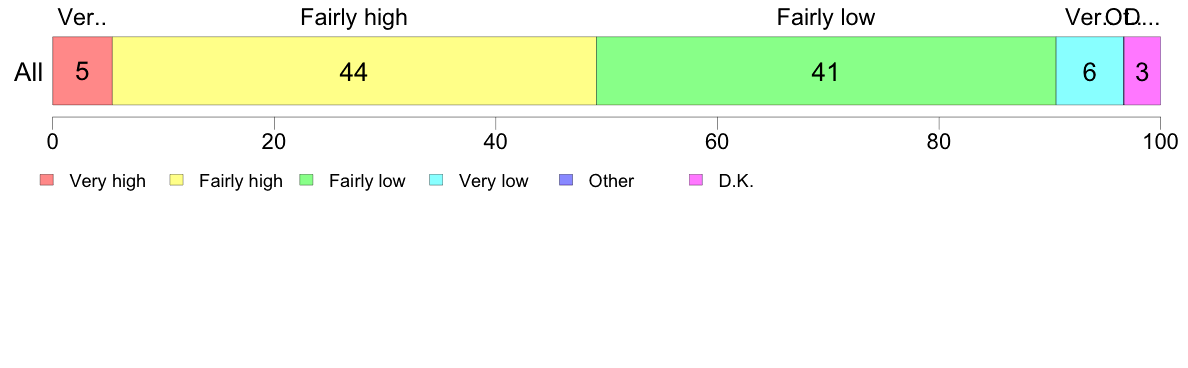Click the truncated 'Ver..' header at left
This screenshot has width=1188, height=368.
[82, 17]
